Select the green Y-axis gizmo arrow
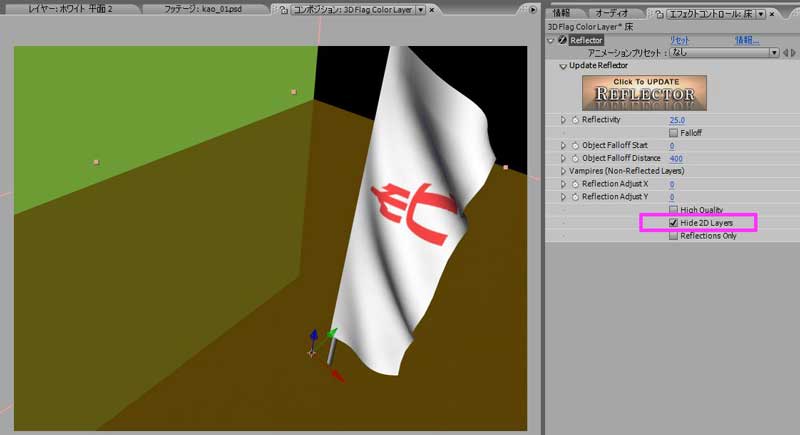This screenshot has height=435, width=800. click(x=332, y=334)
